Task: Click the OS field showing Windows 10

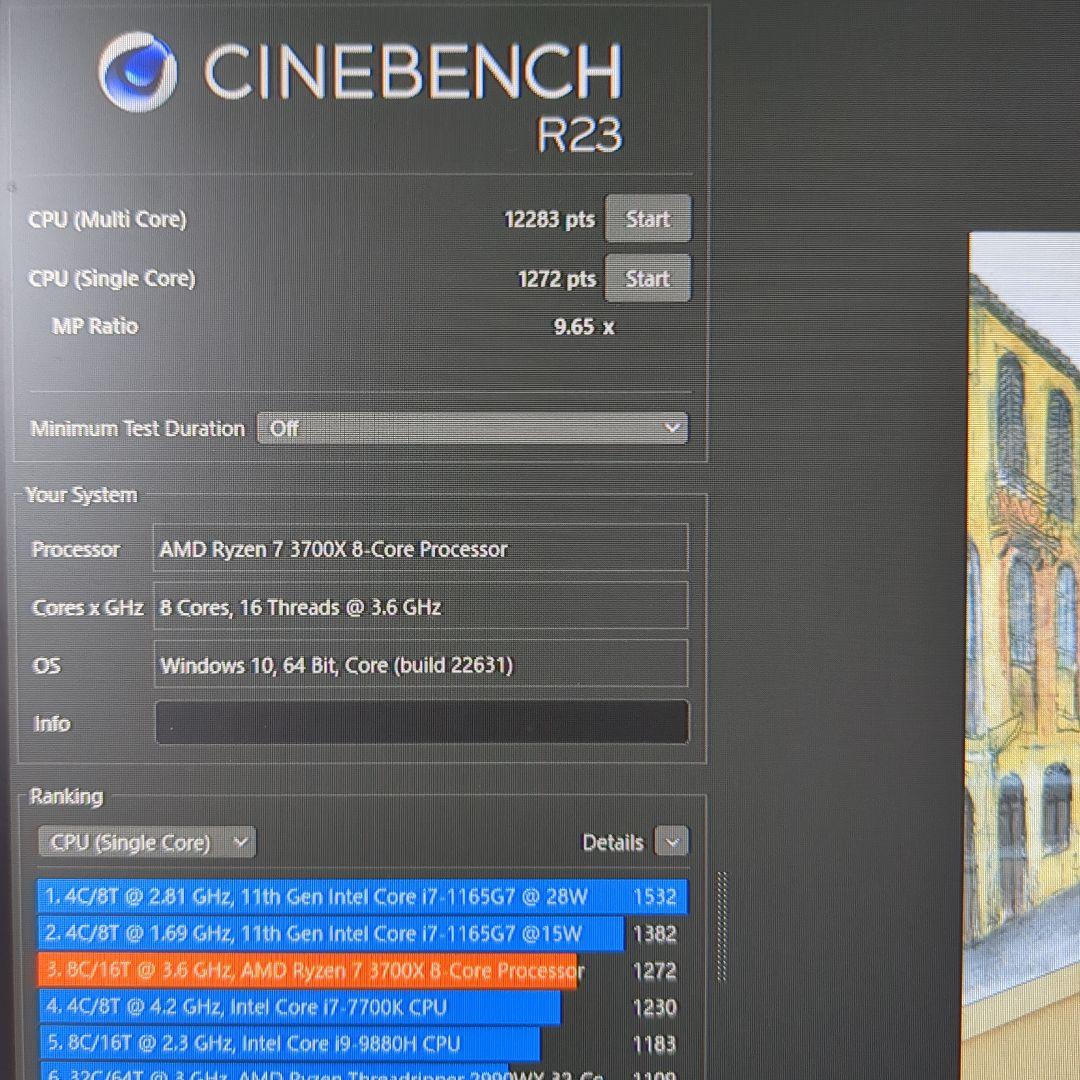Action: [420, 665]
